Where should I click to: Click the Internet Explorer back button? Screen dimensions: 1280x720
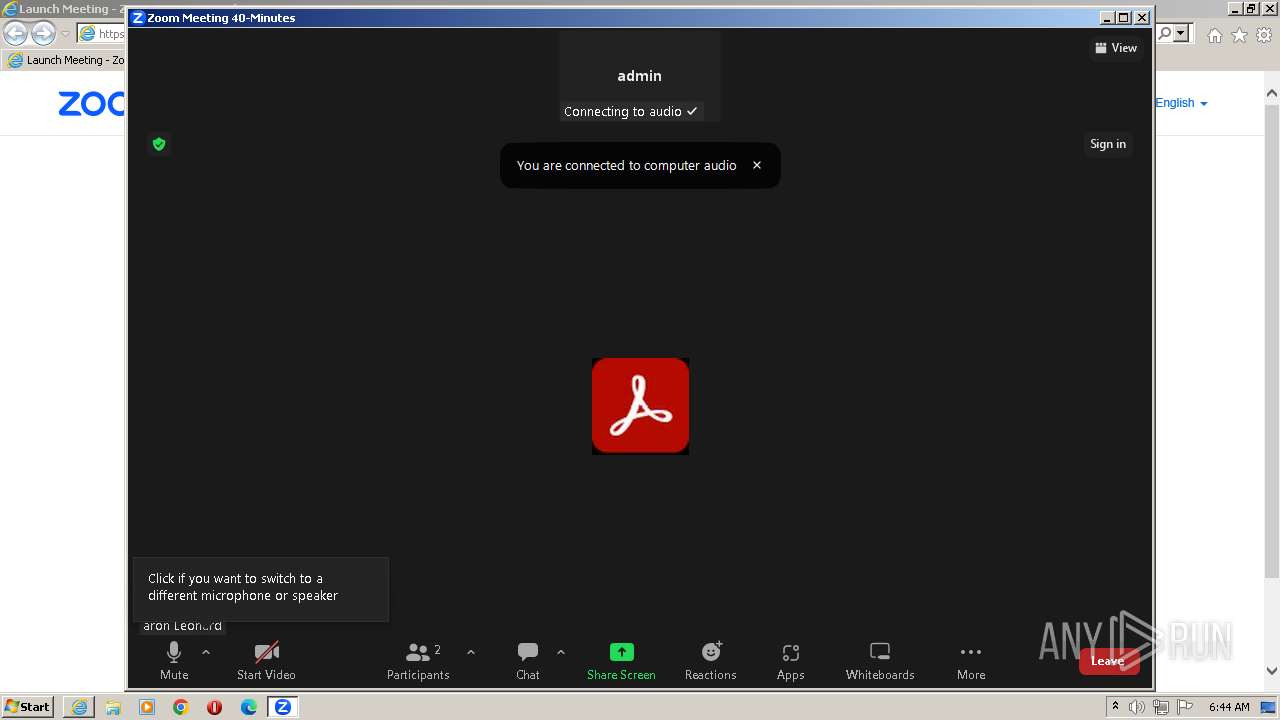coord(16,33)
